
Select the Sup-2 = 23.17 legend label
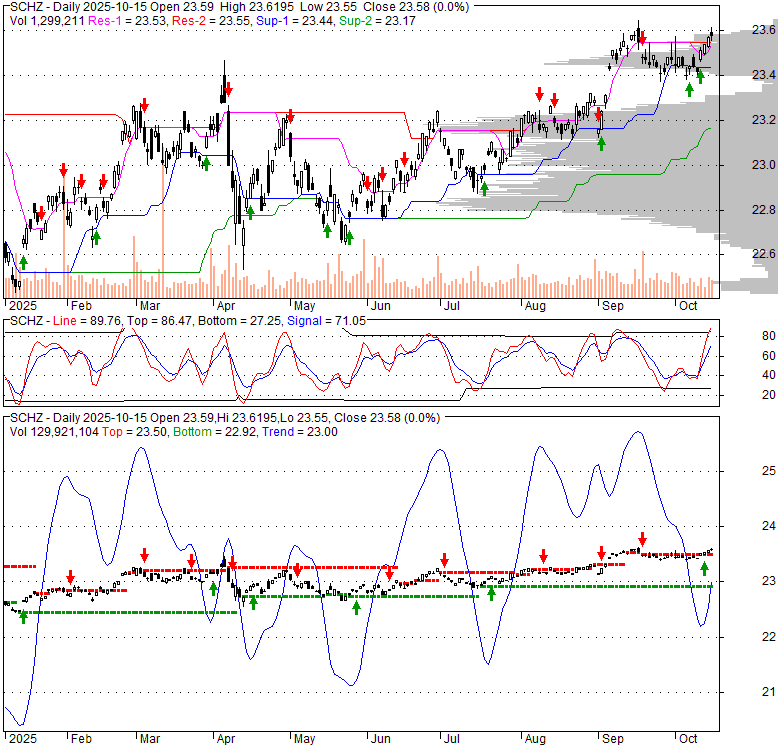coord(378,21)
